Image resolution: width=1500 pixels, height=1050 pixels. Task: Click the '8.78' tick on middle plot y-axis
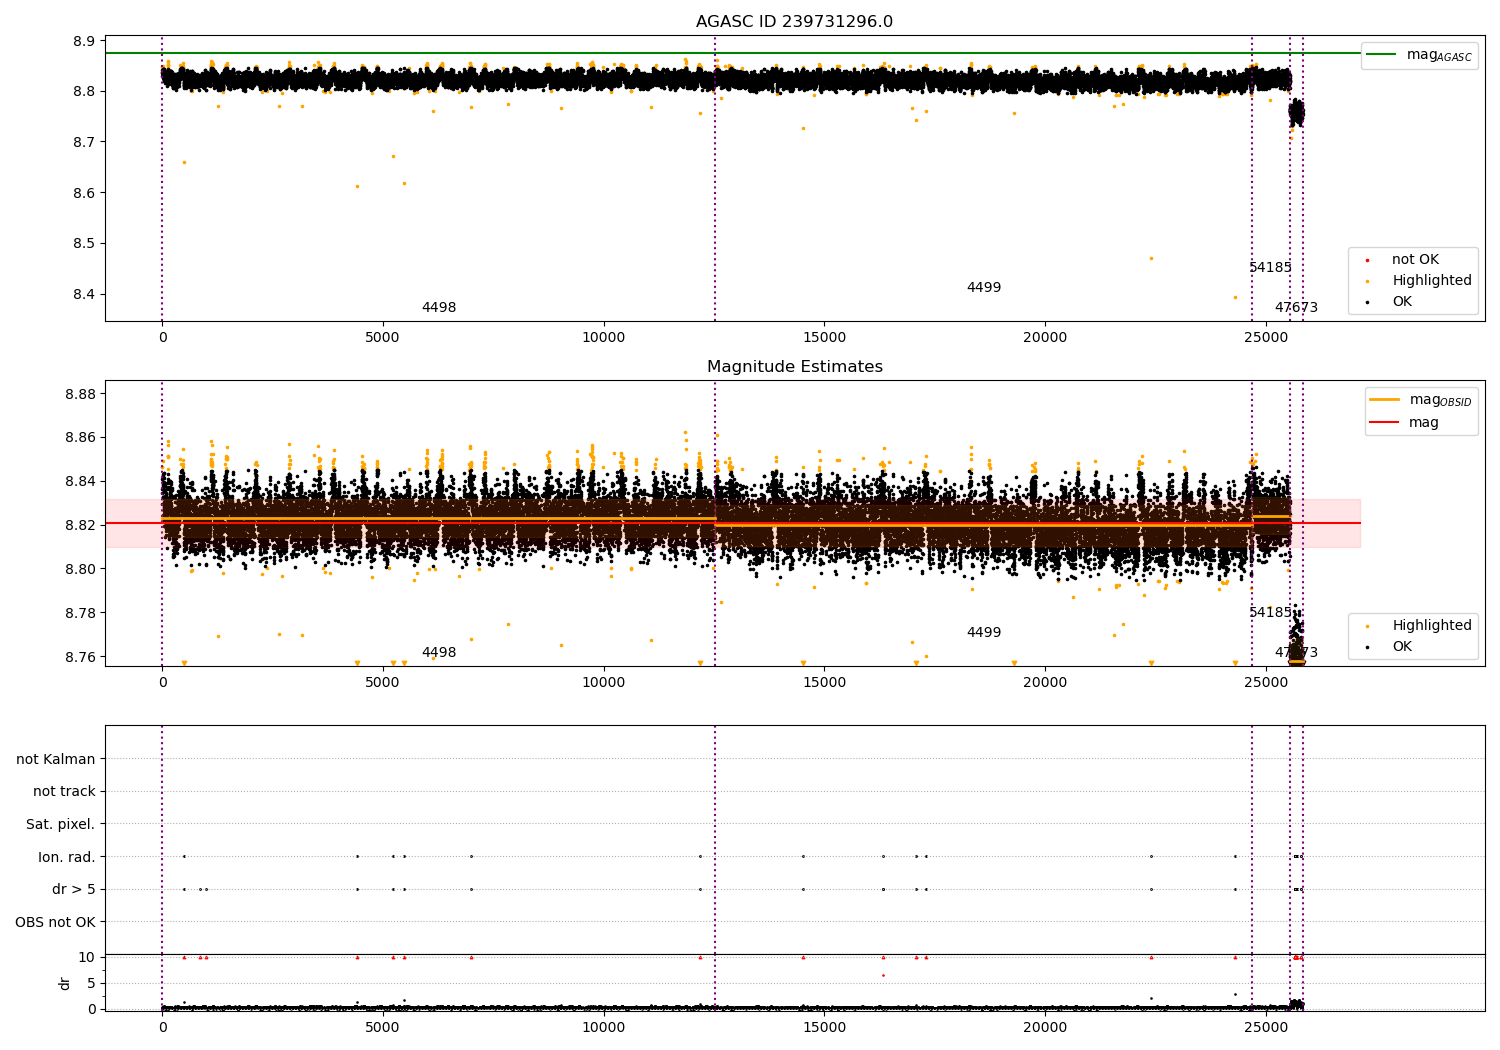pos(80,613)
